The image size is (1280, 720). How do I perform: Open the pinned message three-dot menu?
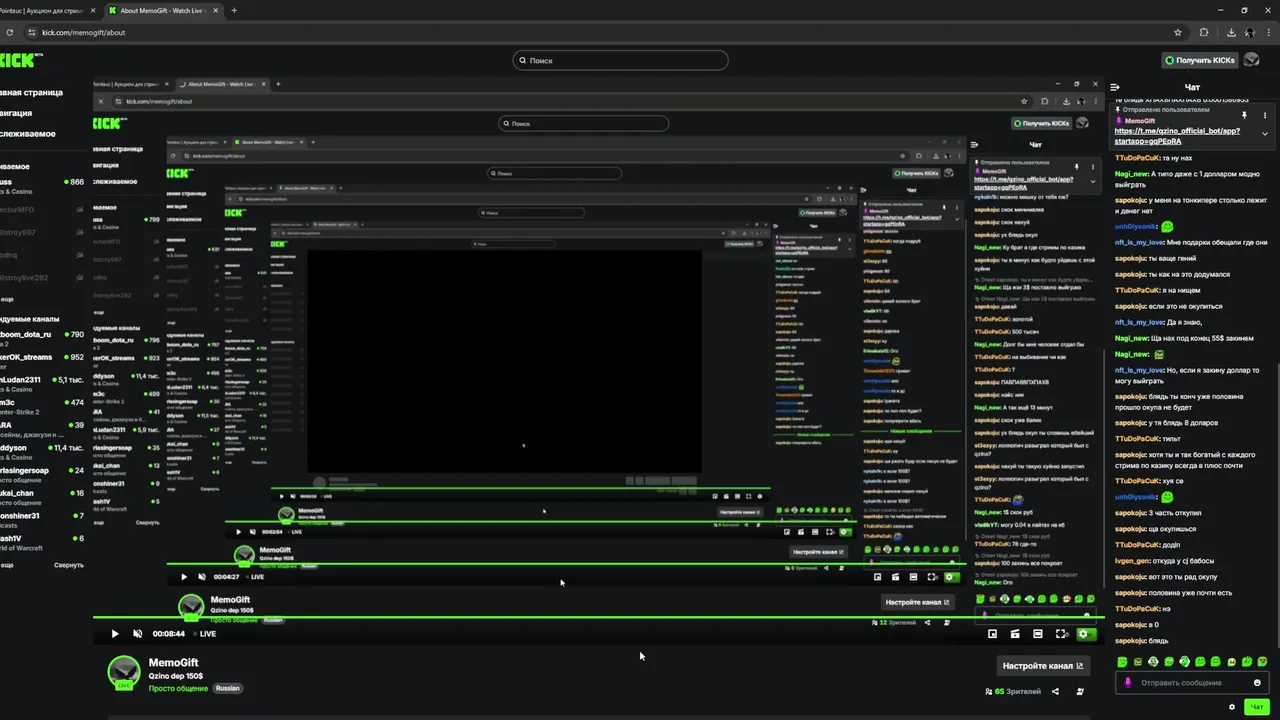click(1266, 115)
